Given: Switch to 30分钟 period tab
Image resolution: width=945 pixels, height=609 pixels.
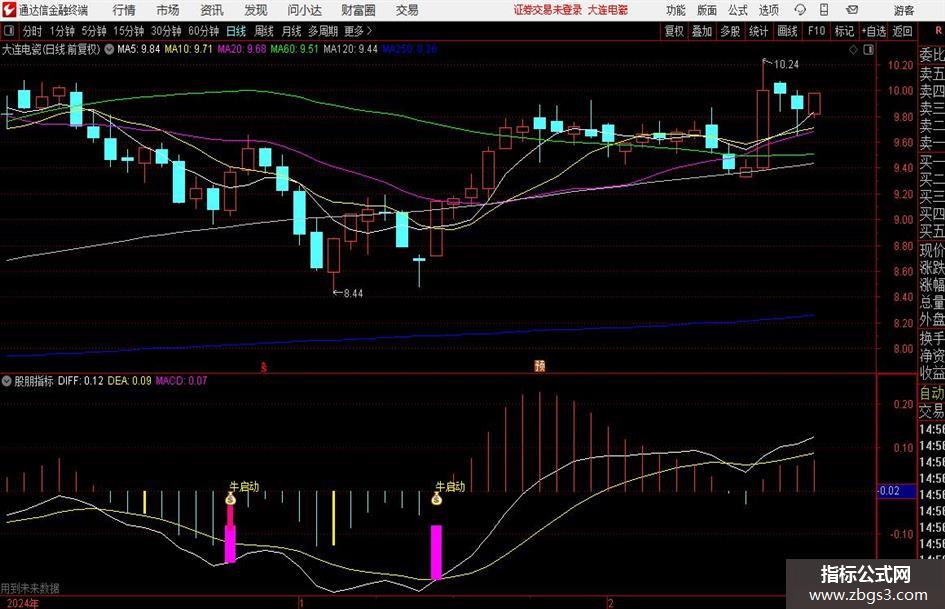Looking at the screenshot, I should point(166,31).
